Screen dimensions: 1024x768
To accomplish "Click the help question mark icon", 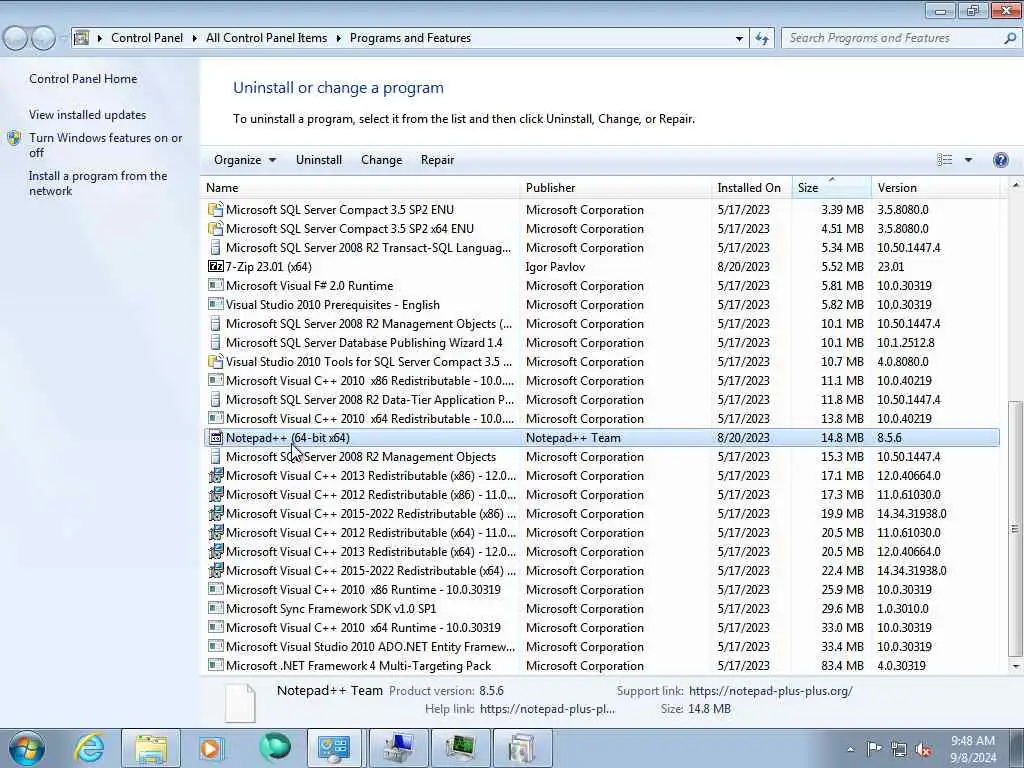I will click(x=1000, y=160).
